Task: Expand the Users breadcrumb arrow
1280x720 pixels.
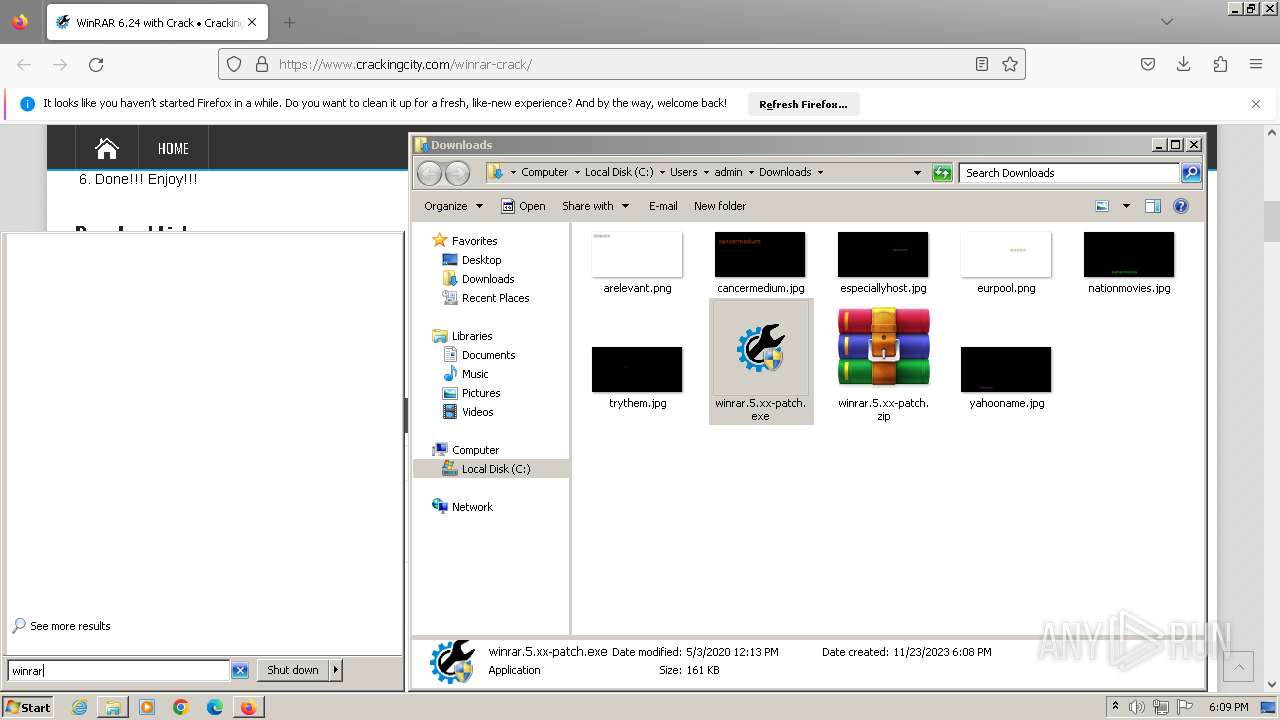Action: 706,172
